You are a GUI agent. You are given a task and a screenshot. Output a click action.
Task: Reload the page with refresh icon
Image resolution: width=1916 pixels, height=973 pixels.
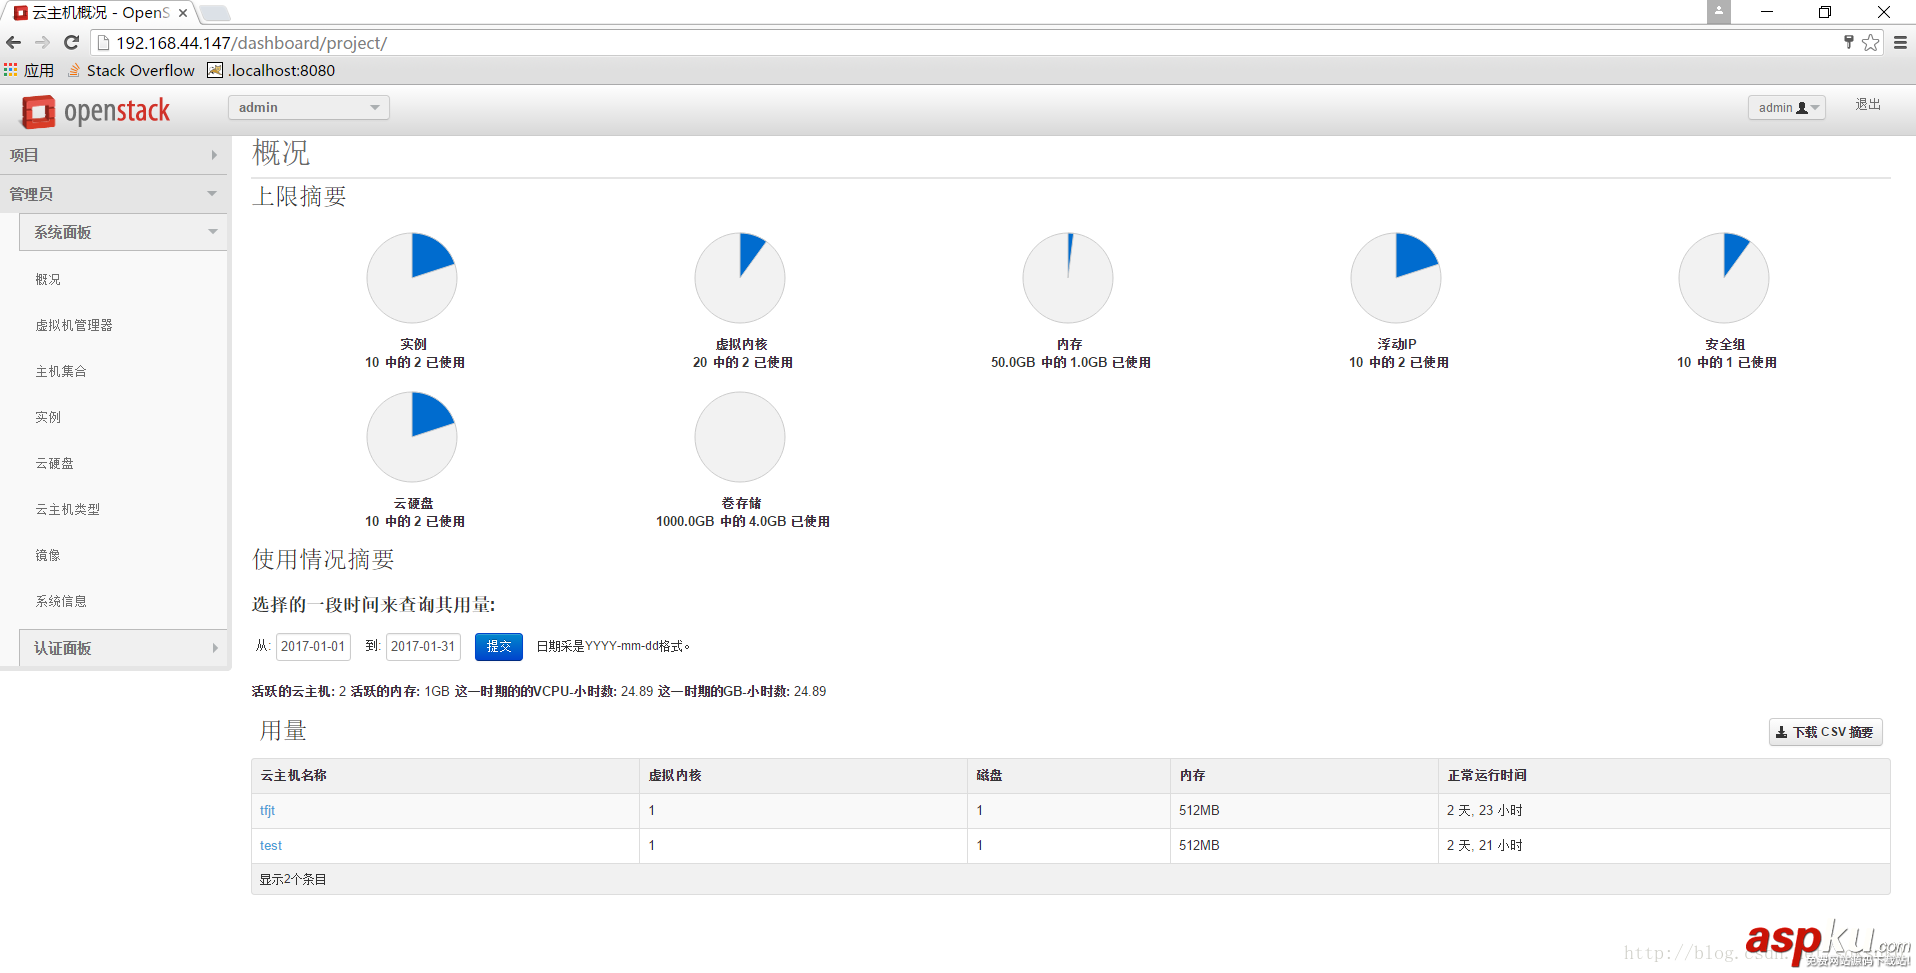[71, 43]
